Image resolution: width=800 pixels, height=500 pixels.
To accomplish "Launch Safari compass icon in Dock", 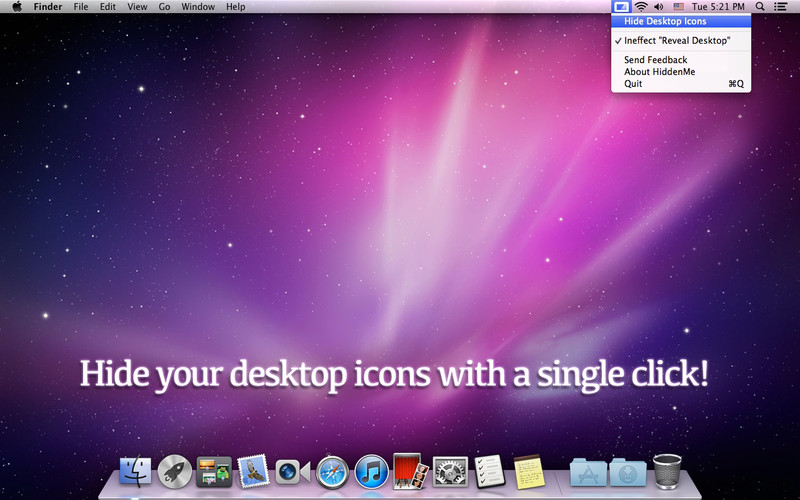I will tap(332, 472).
